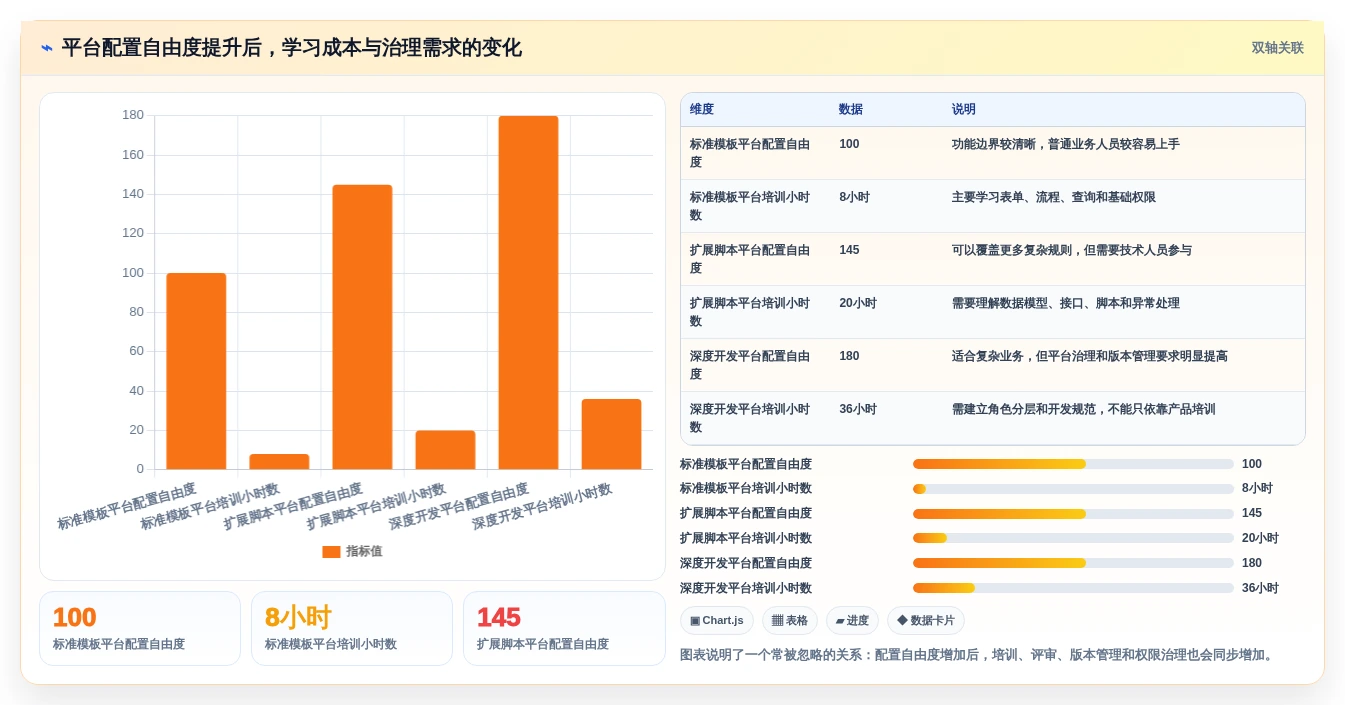Screen dimensions: 1345x705
Task: Click the short bar valued 20
Action: click(445, 450)
